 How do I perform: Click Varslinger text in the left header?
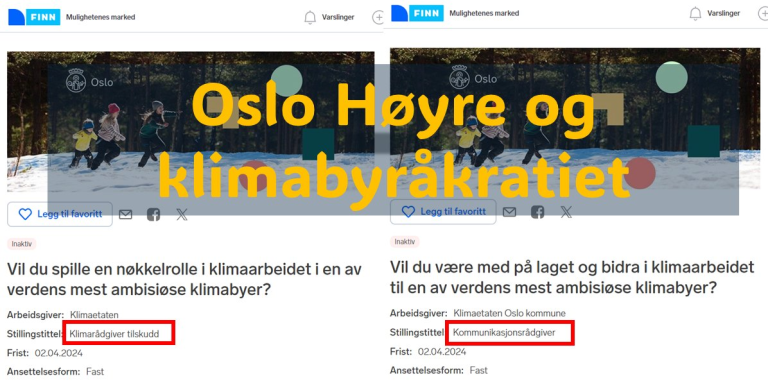coord(338,17)
